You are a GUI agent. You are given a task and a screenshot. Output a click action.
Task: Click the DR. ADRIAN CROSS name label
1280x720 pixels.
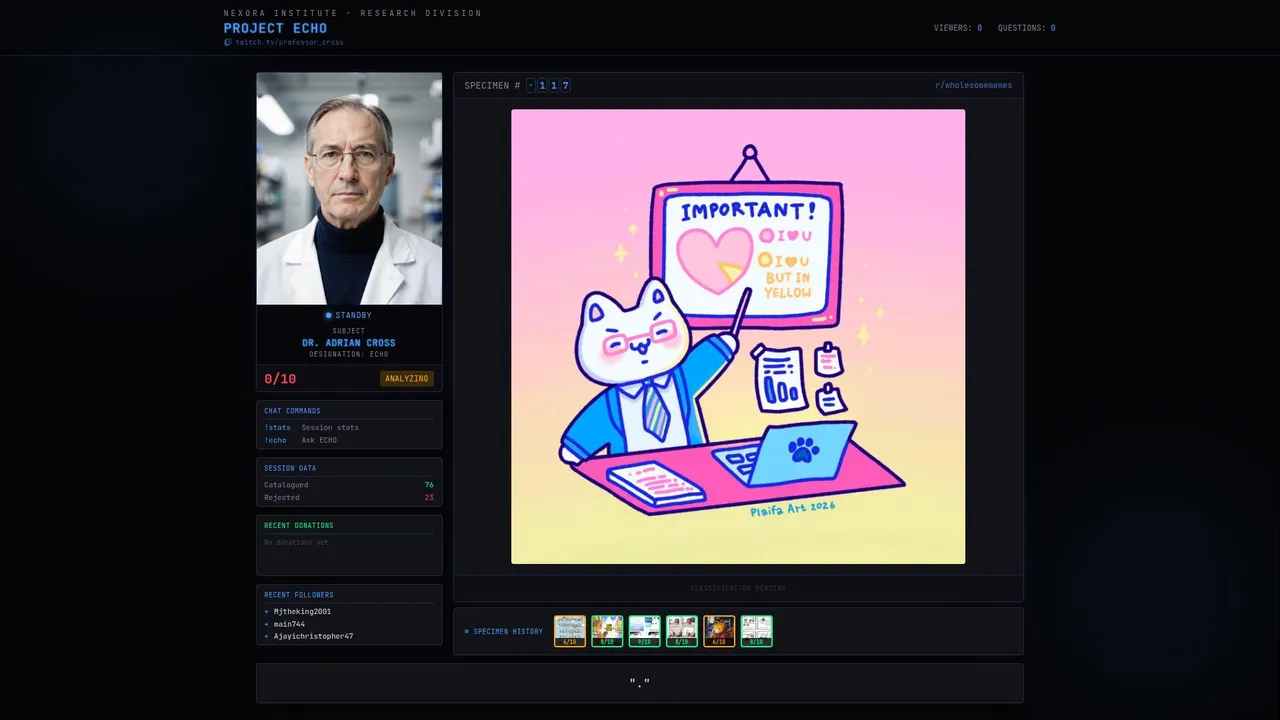pos(349,343)
